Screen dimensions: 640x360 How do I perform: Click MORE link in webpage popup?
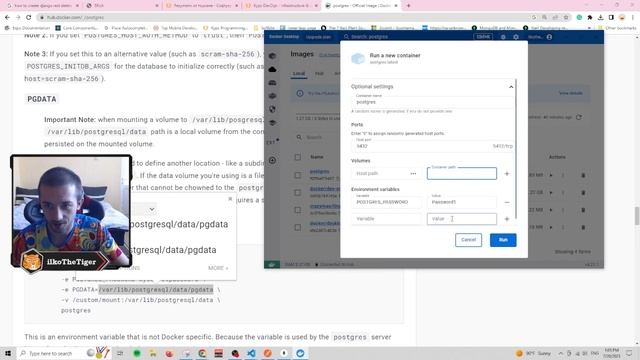218,268
